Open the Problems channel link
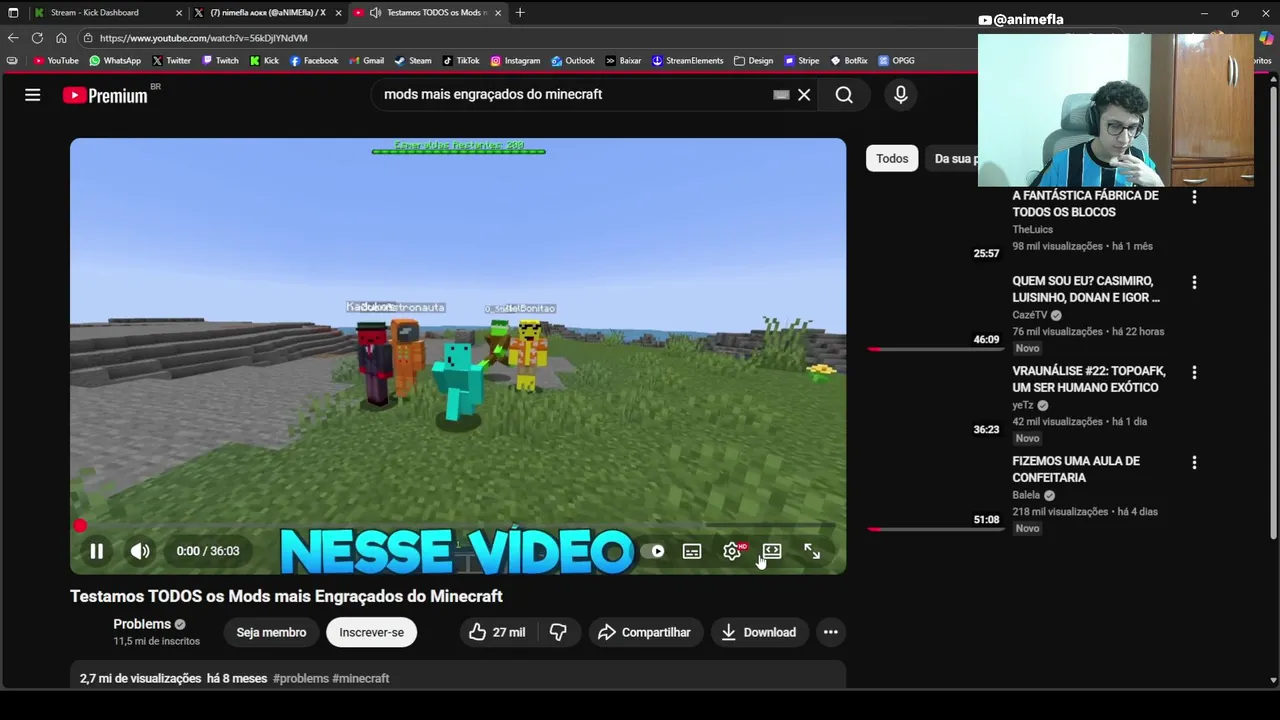 (x=142, y=624)
